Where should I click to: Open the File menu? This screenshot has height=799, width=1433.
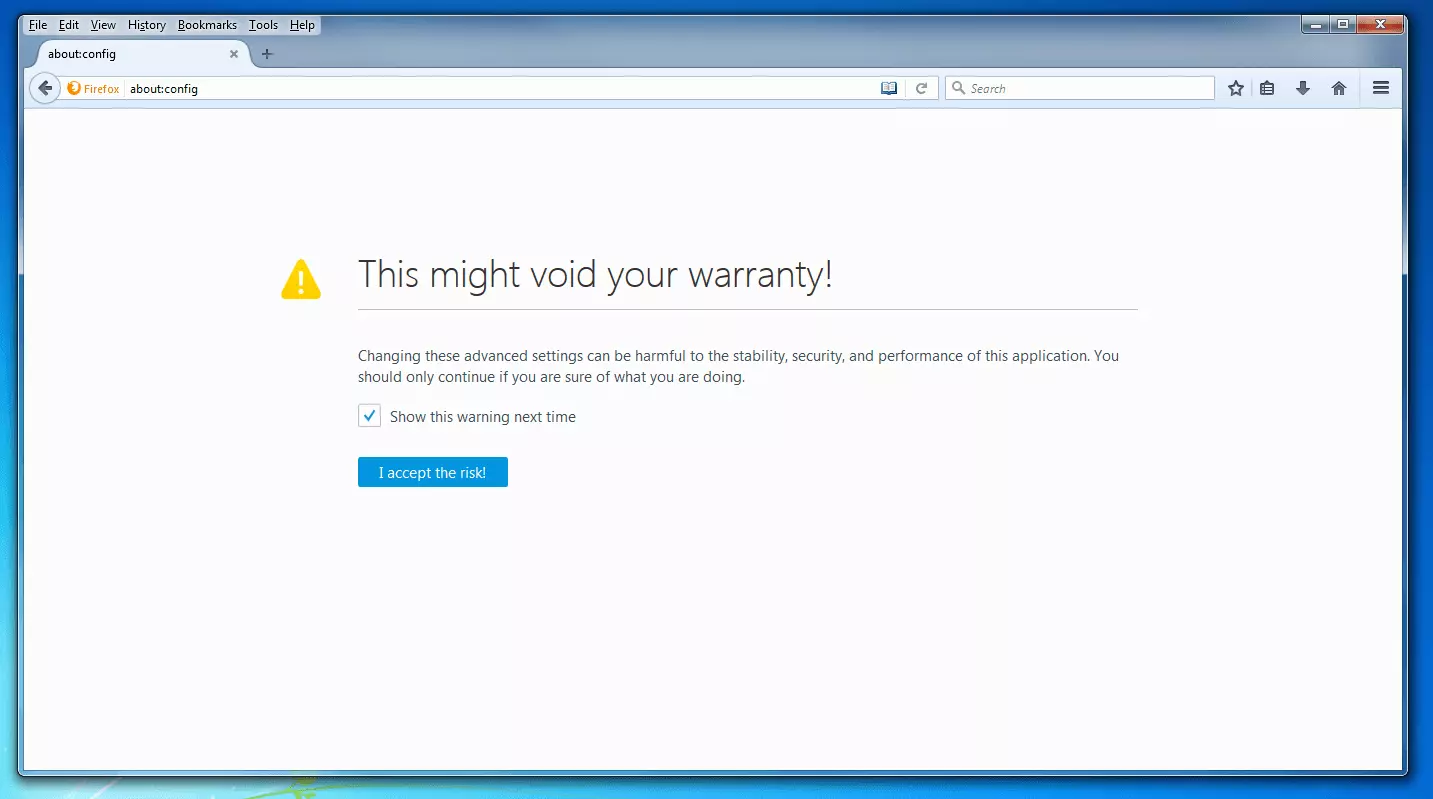pyautogui.click(x=38, y=25)
